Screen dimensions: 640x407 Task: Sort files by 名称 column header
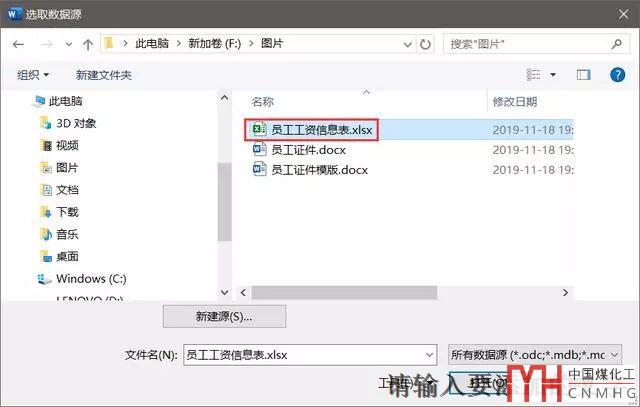click(x=262, y=102)
